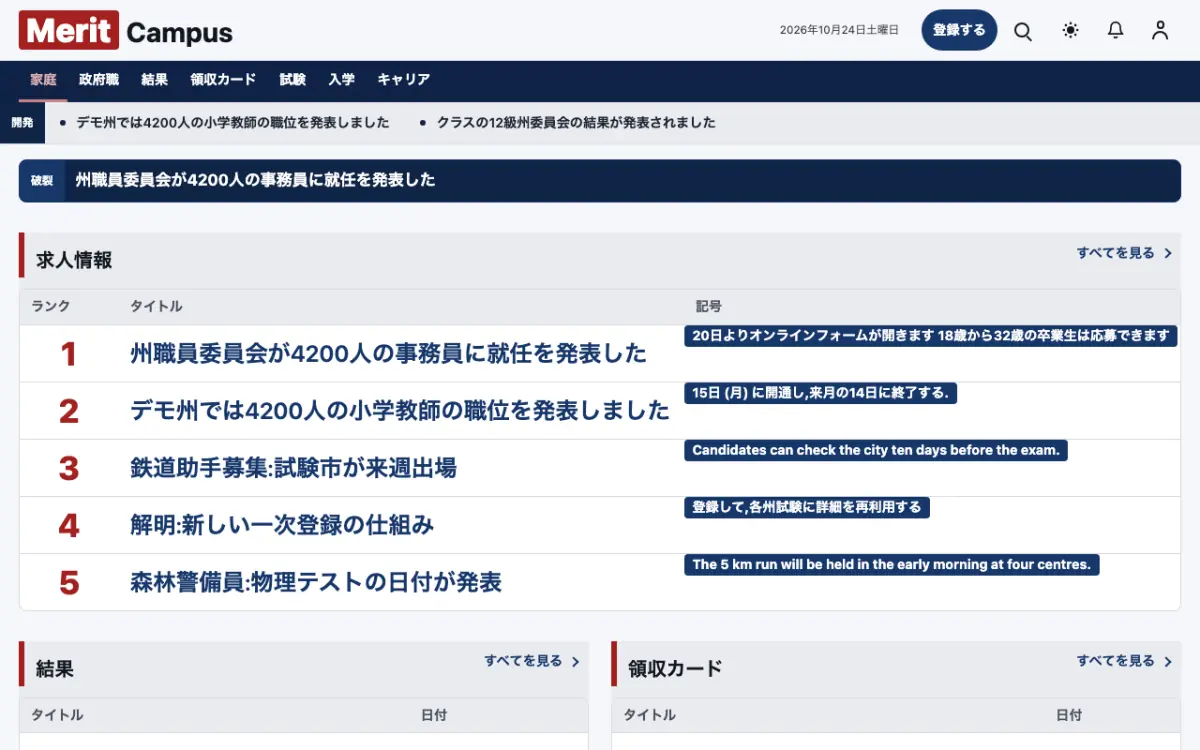Open the 入学 nav item
Viewport: 1200px width, 750px height.
(341, 80)
